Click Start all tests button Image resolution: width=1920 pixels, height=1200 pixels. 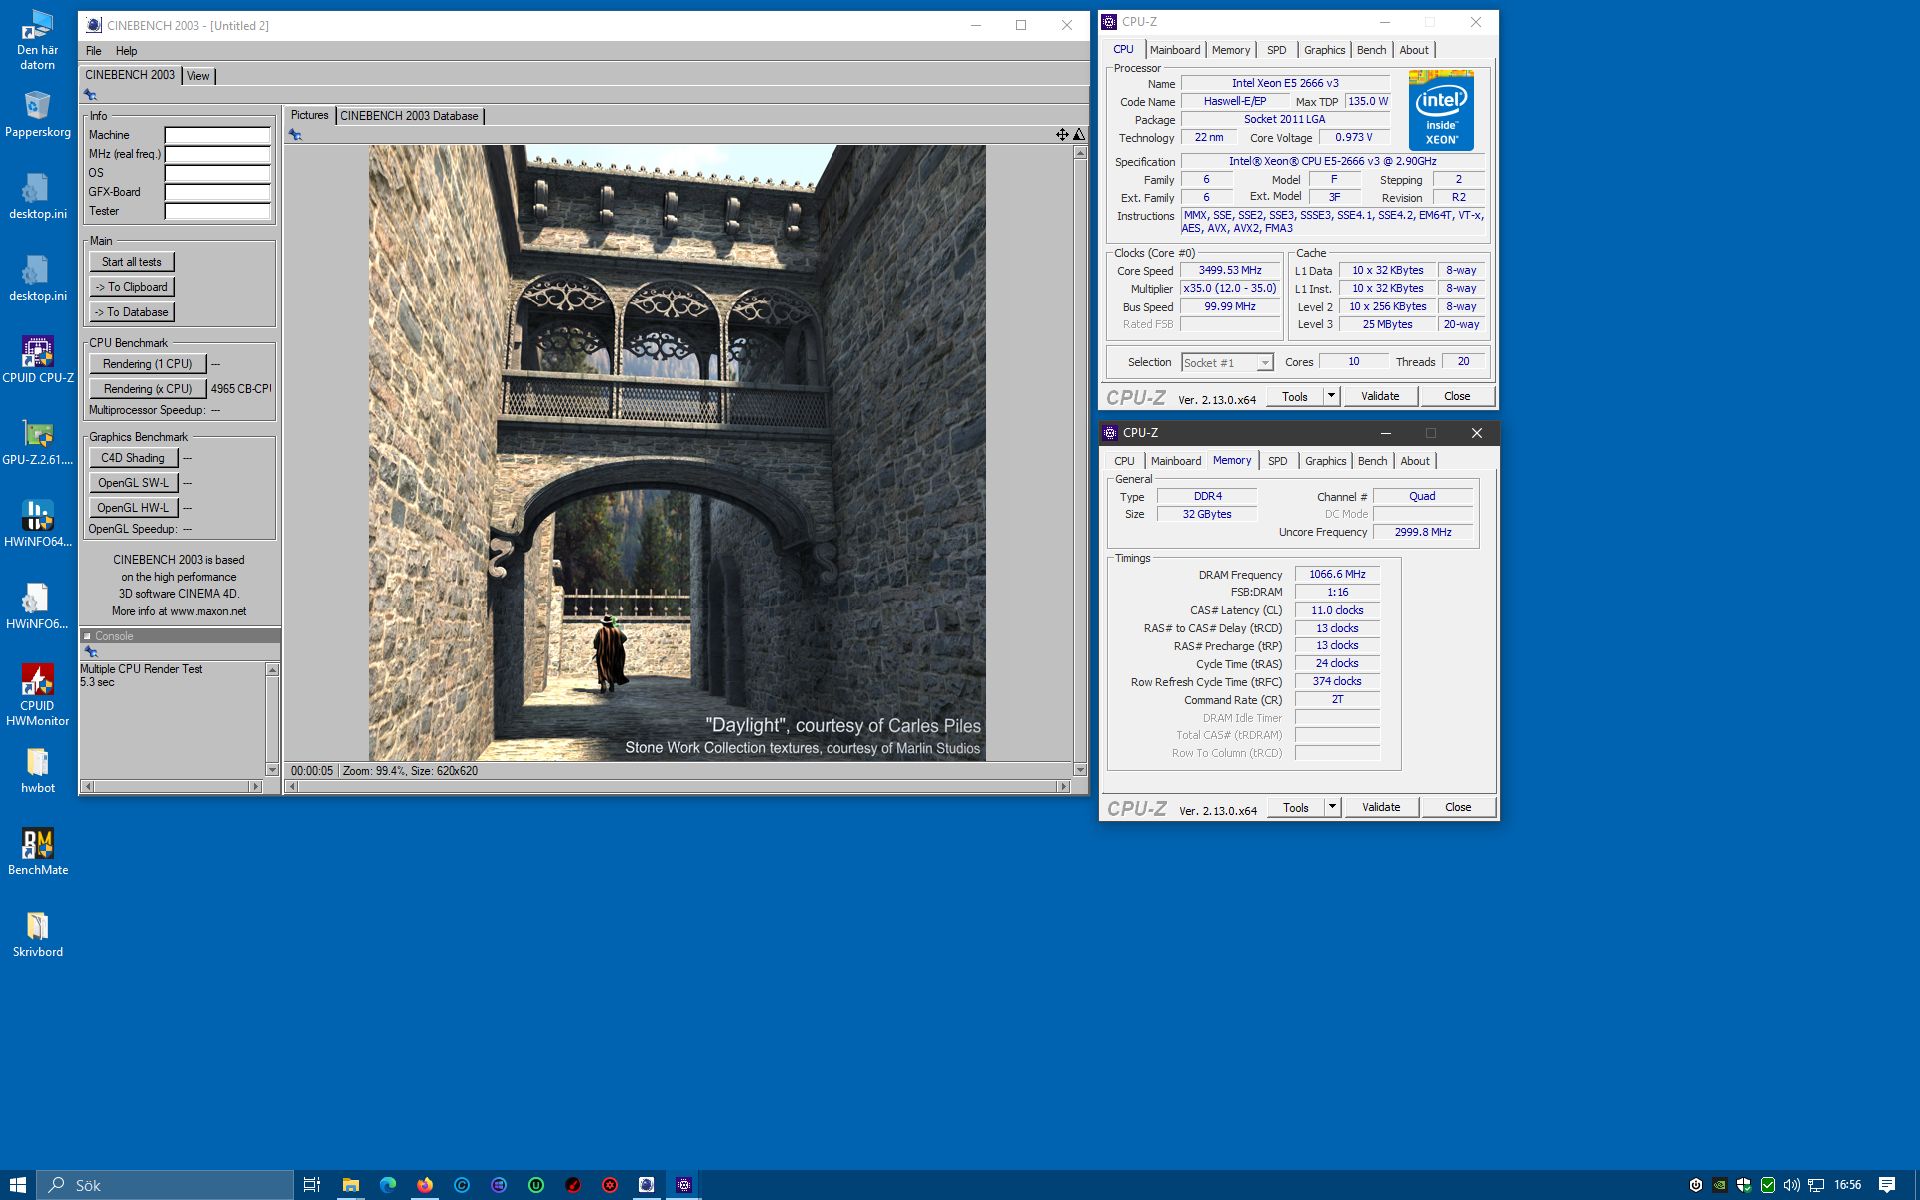coord(131,262)
